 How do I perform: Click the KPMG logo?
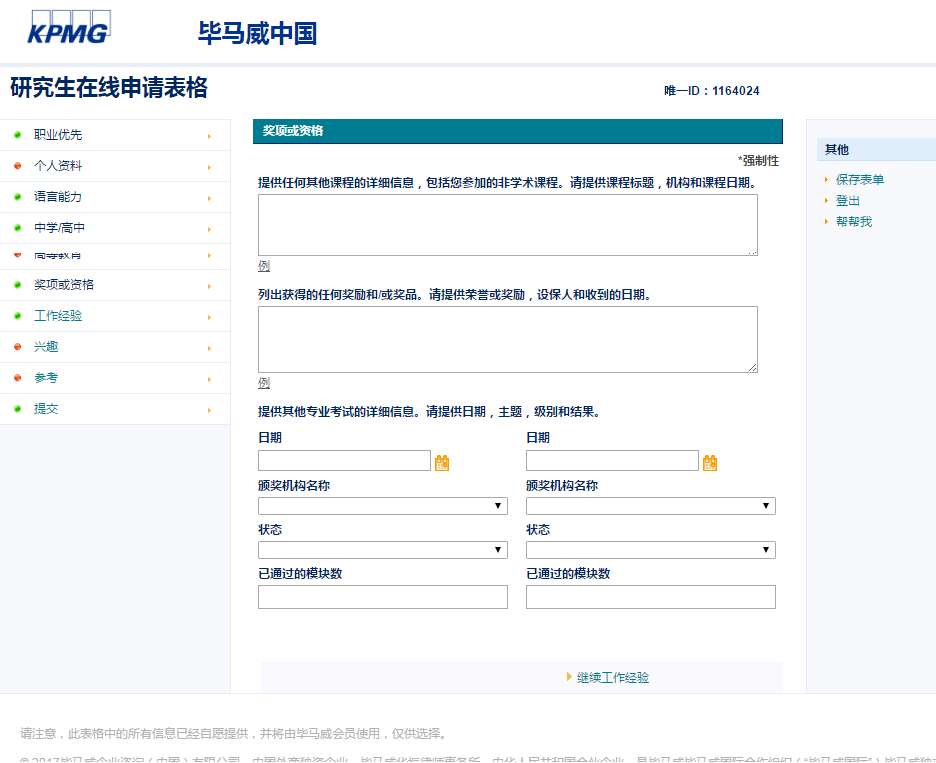(69, 27)
